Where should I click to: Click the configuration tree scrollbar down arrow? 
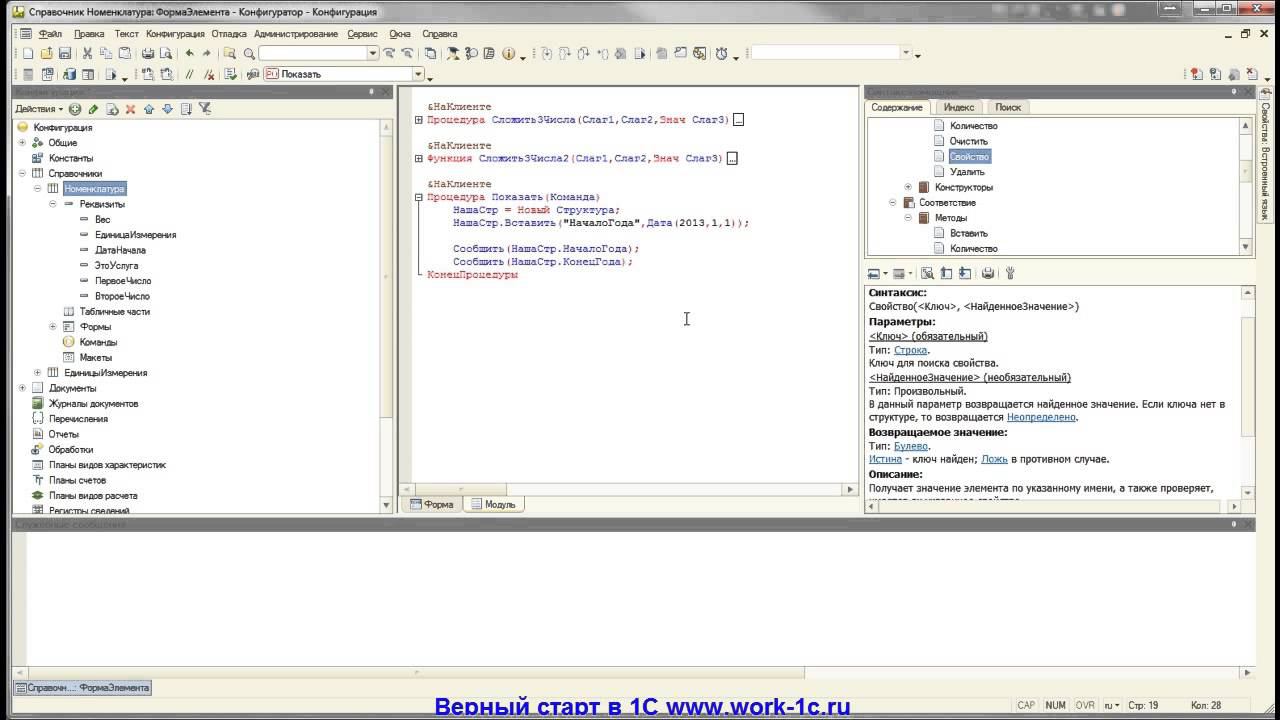(x=387, y=506)
